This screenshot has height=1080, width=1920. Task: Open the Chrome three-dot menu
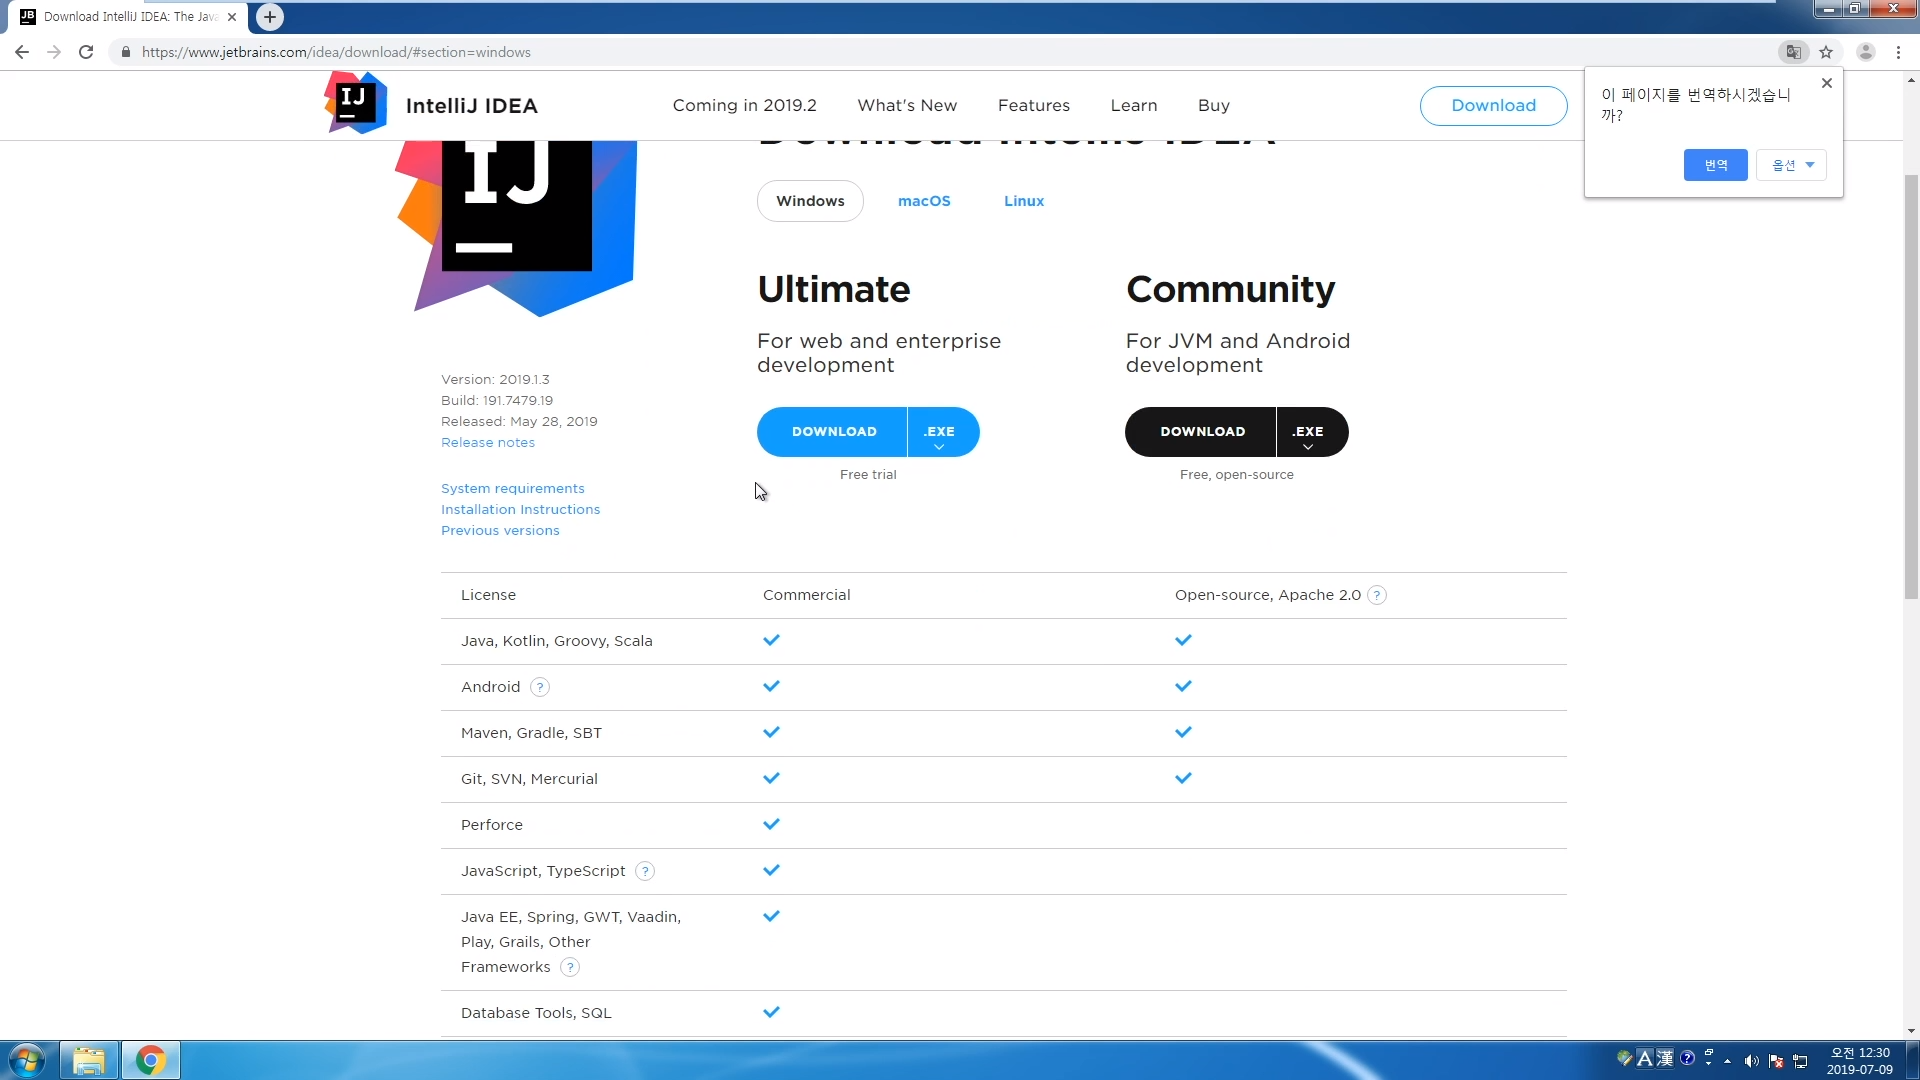click(1898, 52)
